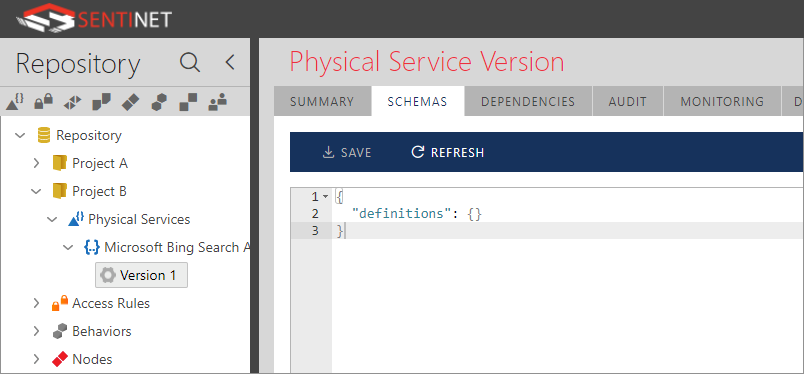Select Project B label in the tree
This screenshot has height=374, width=804.
pos(99,191)
